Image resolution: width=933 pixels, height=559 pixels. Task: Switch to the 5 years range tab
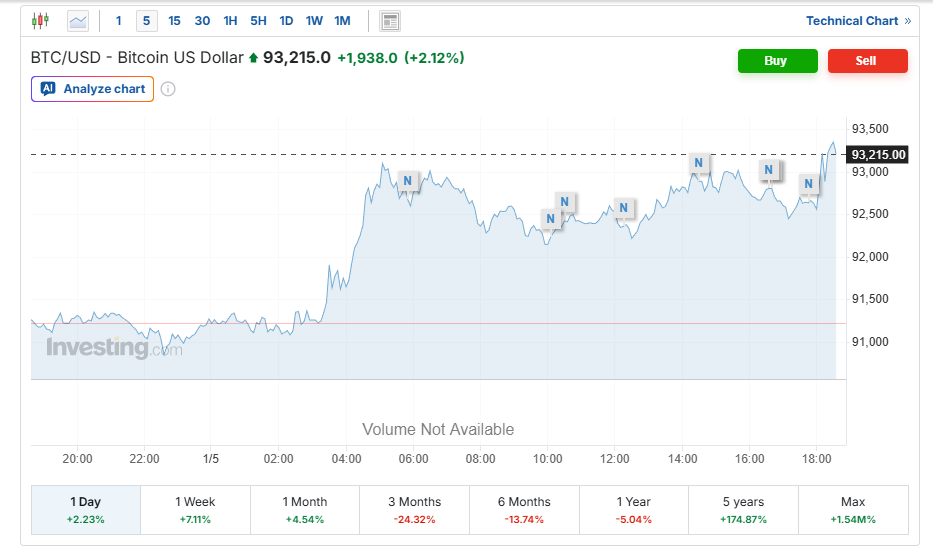pos(743,510)
